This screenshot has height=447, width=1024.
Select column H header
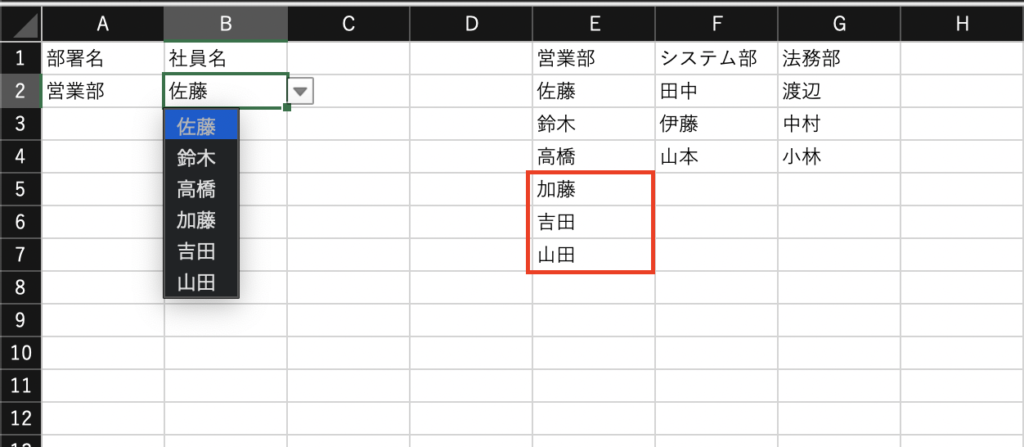pyautogui.click(x=962, y=25)
